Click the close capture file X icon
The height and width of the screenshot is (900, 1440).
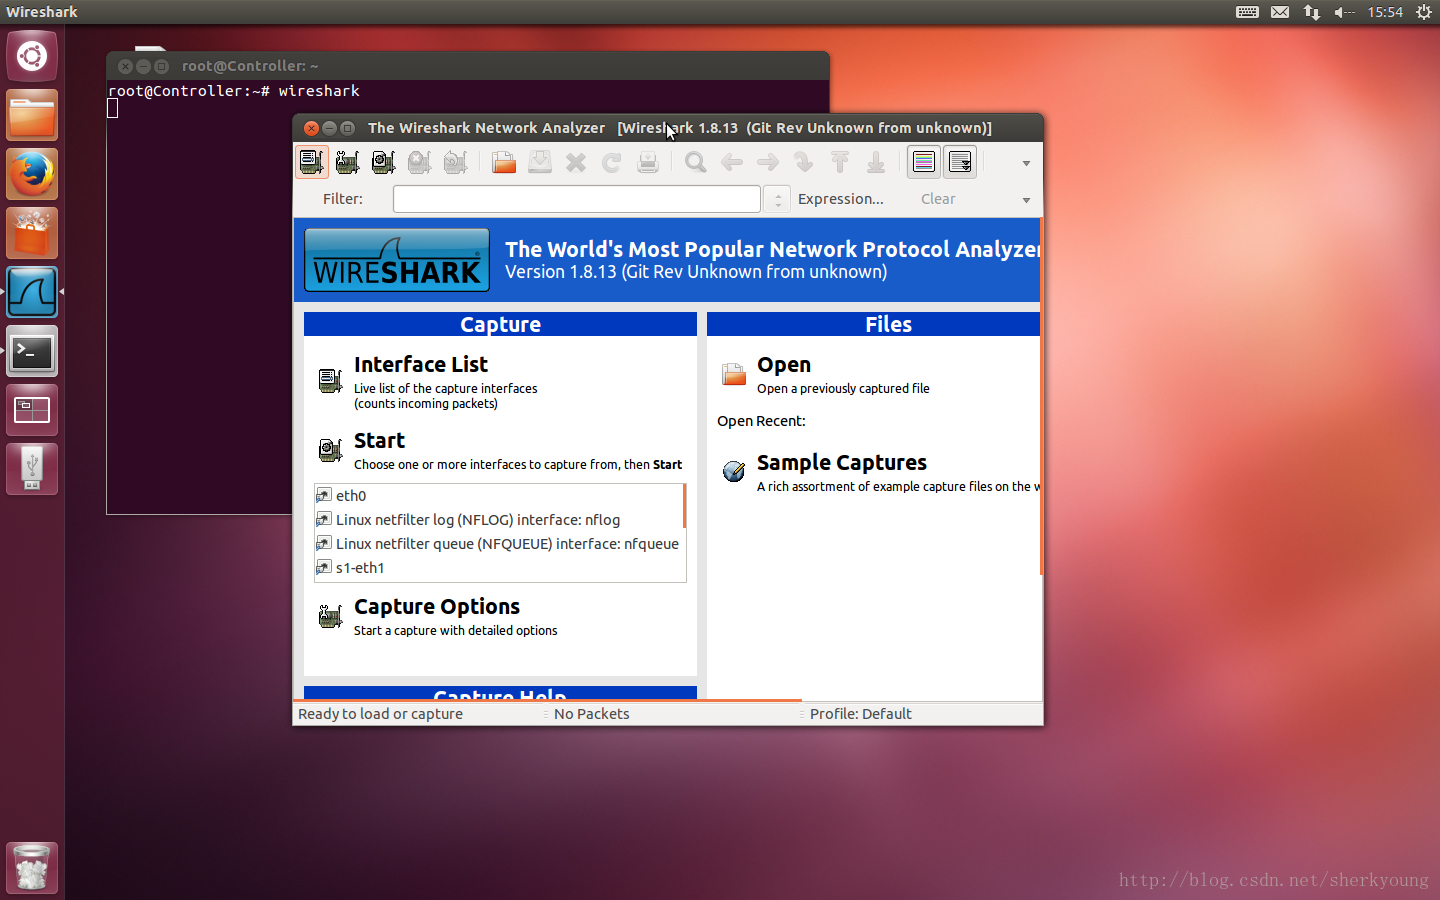[x=576, y=162]
